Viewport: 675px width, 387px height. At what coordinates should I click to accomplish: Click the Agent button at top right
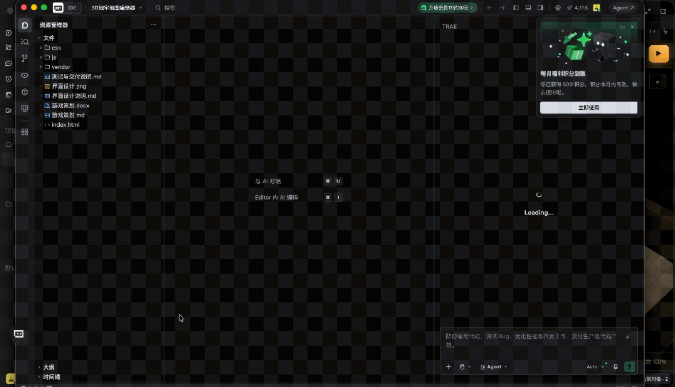(623, 8)
